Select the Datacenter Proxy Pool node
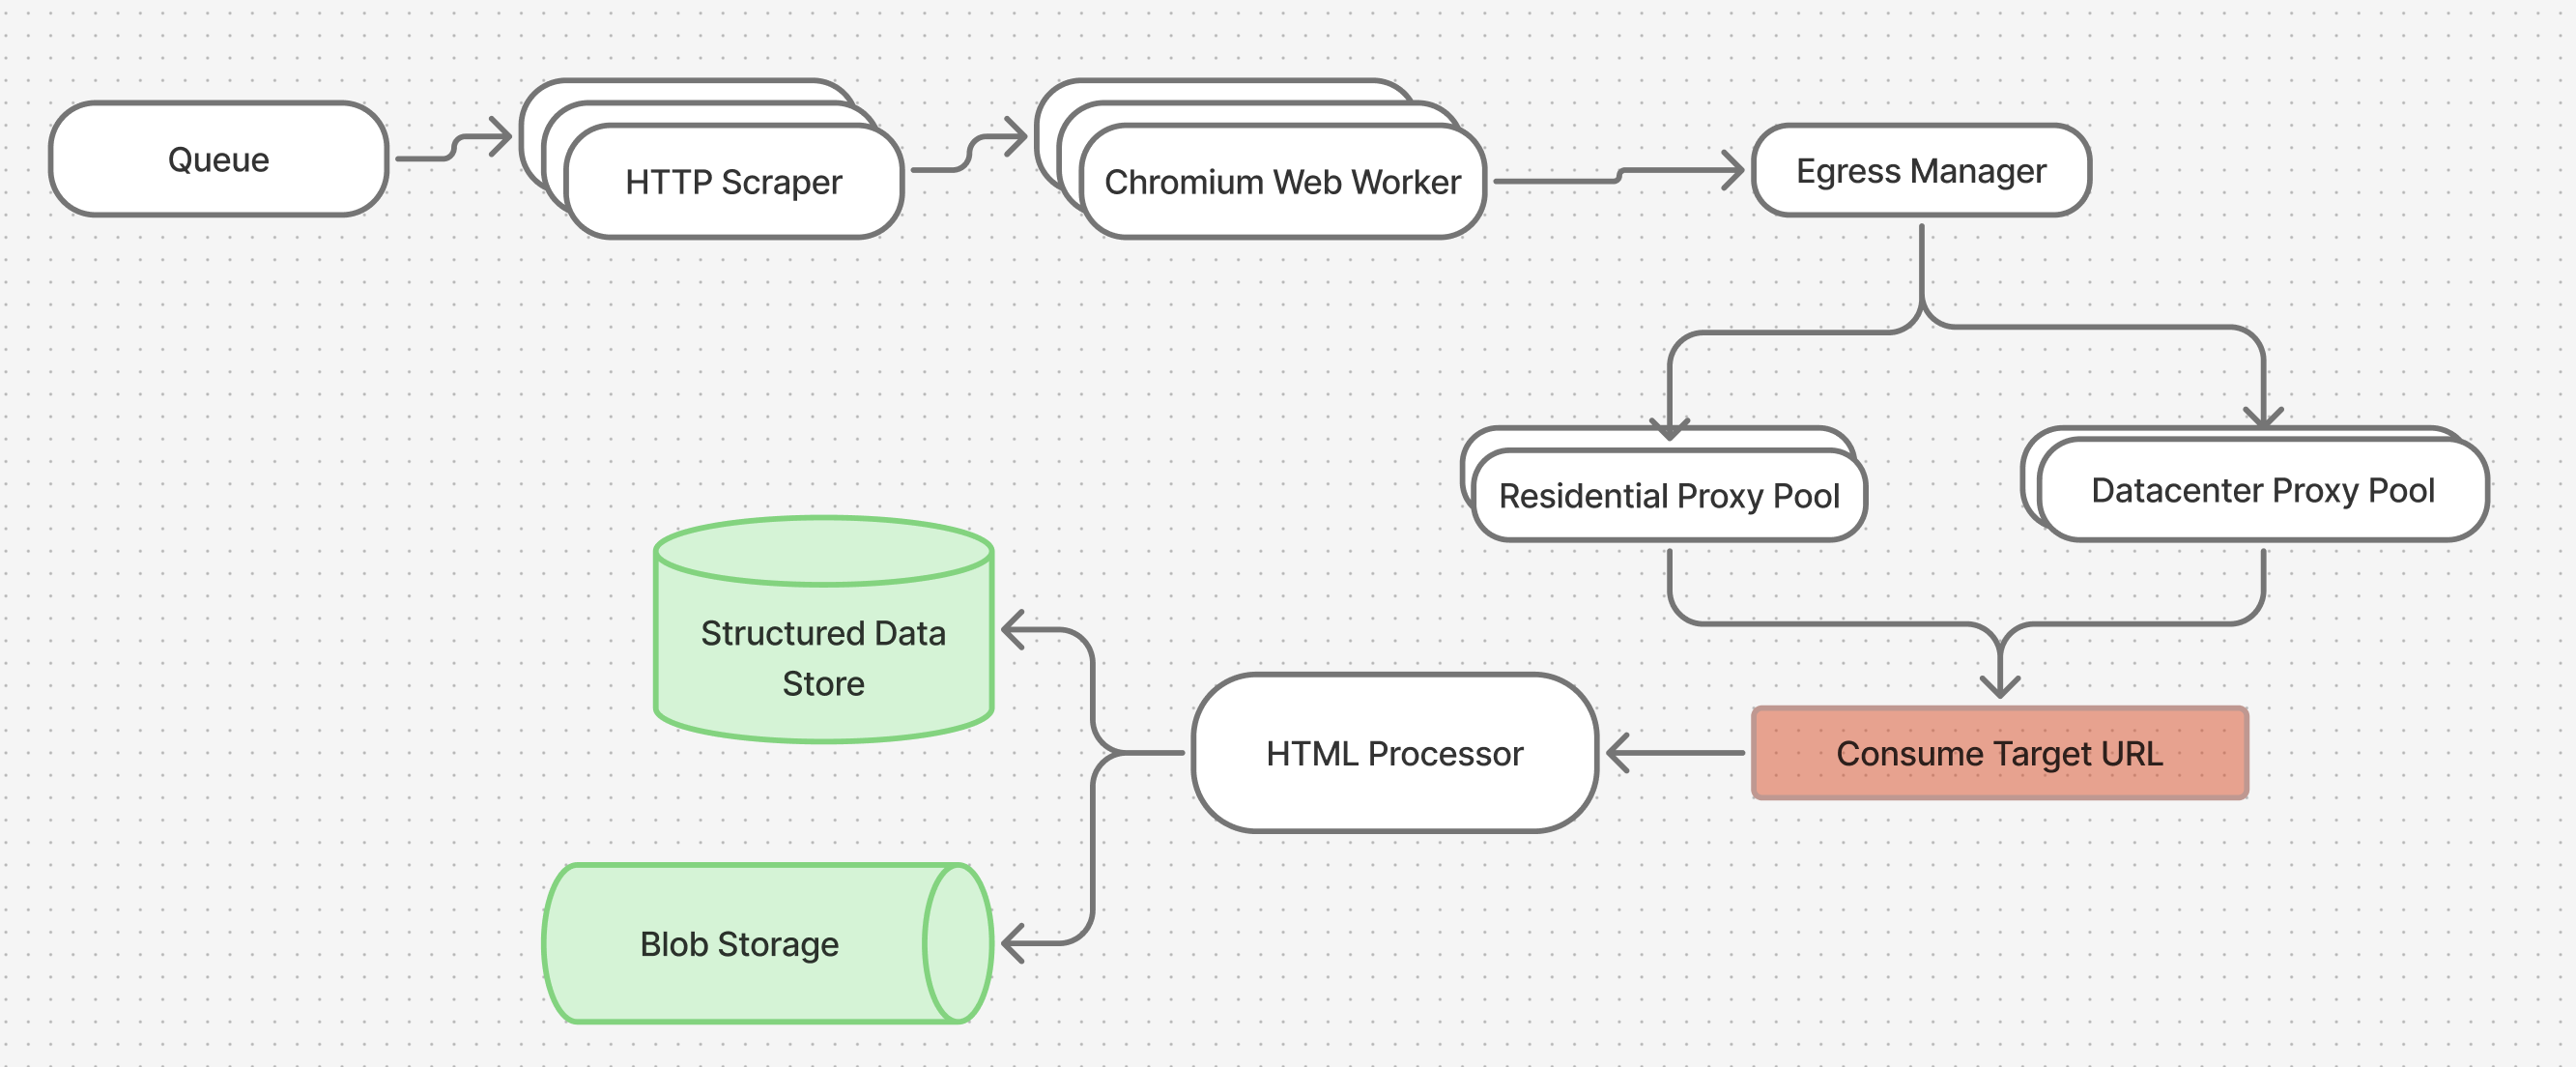The width and height of the screenshot is (2576, 1067). pyautogui.click(x=2262, y=490)
